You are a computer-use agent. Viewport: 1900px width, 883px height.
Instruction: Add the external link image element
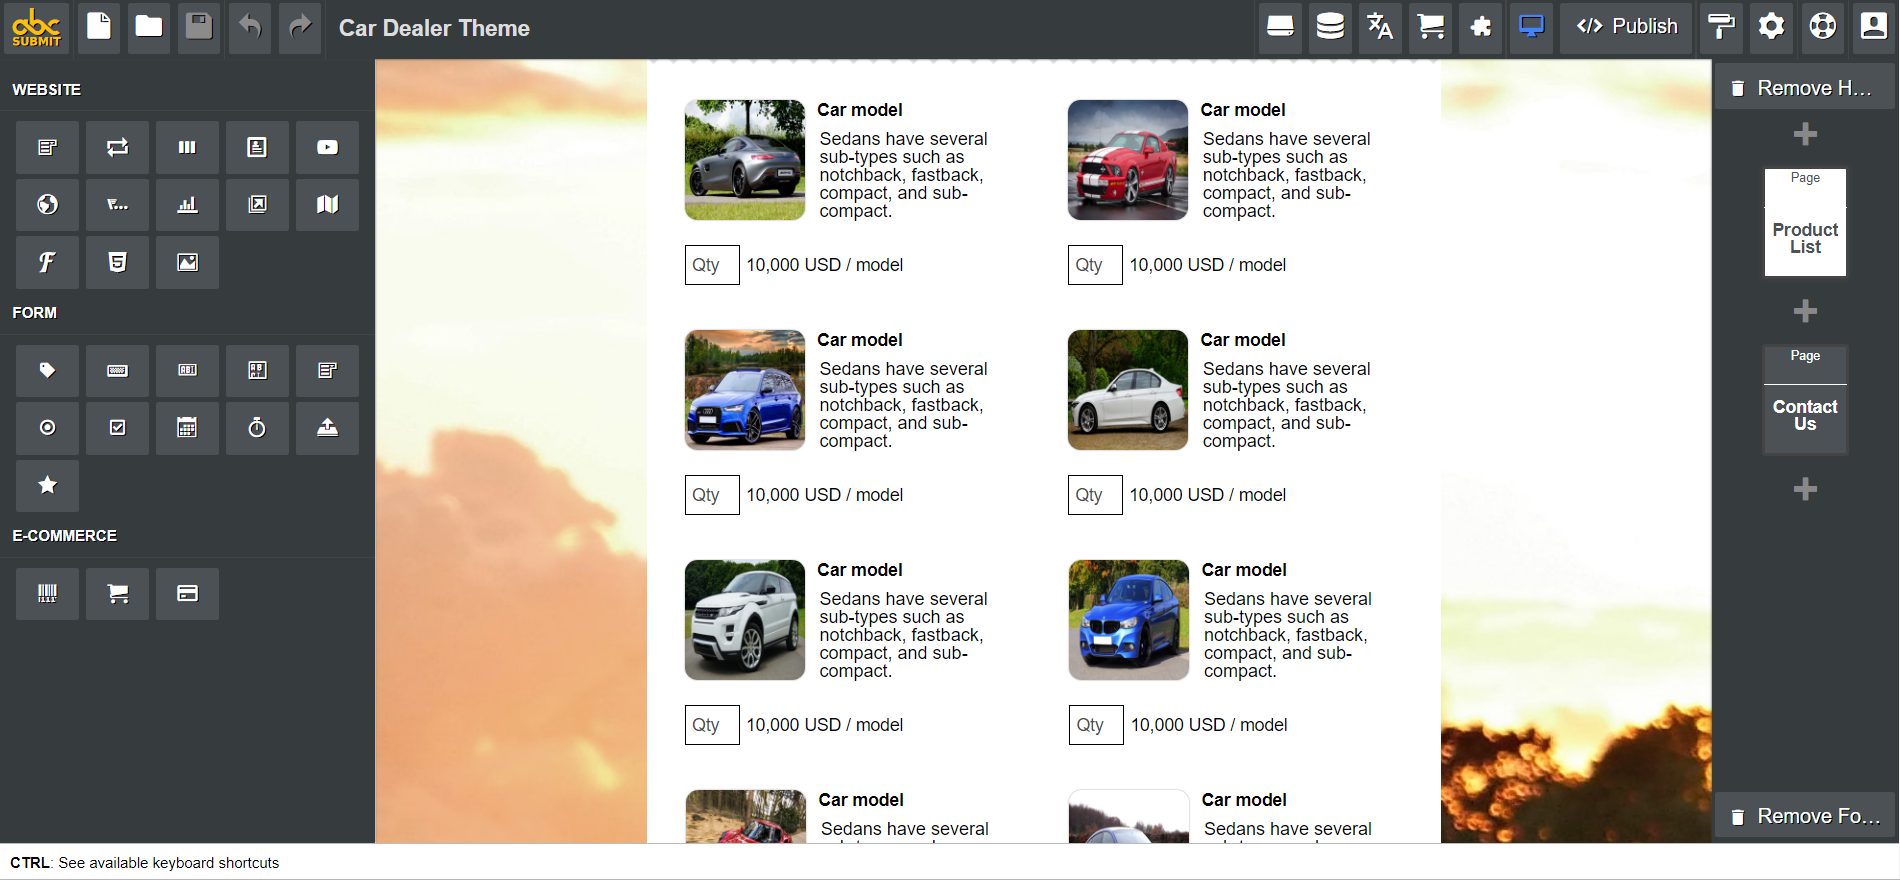click(257, 205)
